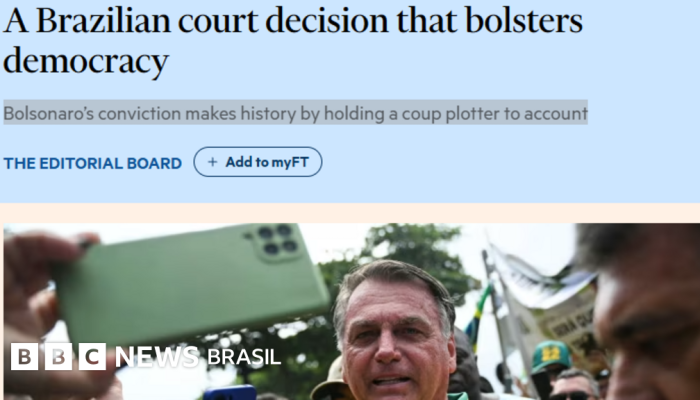This screenshot has width=700, height=400.
Task: Open THE EDITORIAL BOARD author link
Action: pyautogui.click(x=92, y=163)
